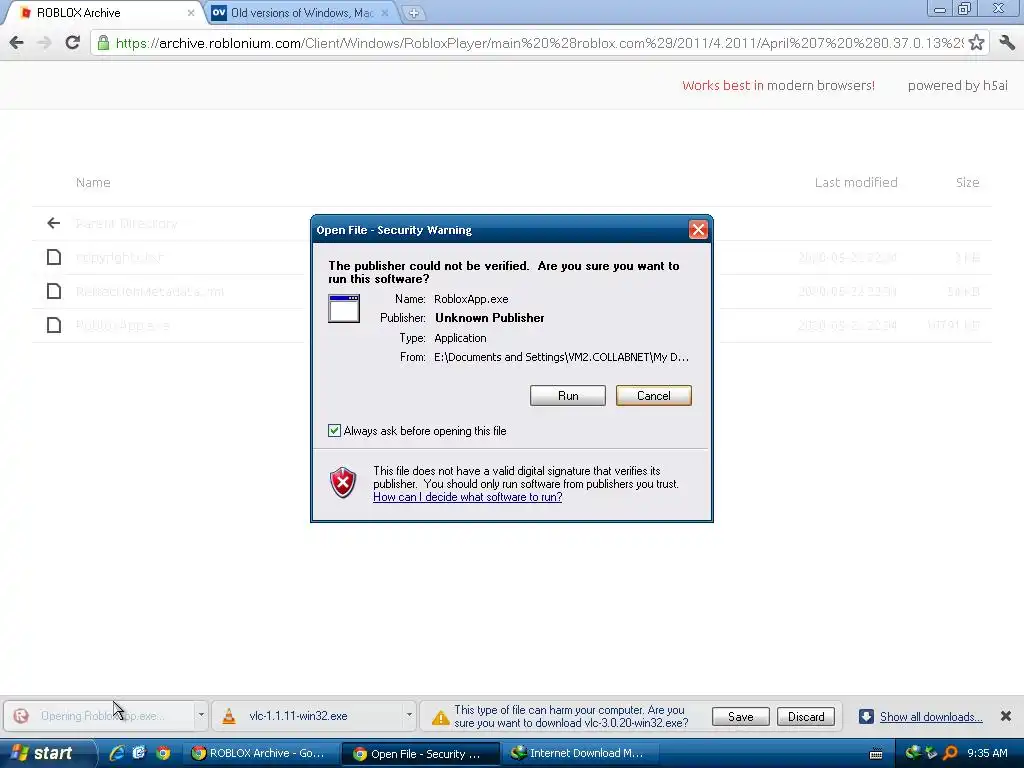
Task: Open the ROBLOX Archive taskbar window
Action: coord(259,753)
